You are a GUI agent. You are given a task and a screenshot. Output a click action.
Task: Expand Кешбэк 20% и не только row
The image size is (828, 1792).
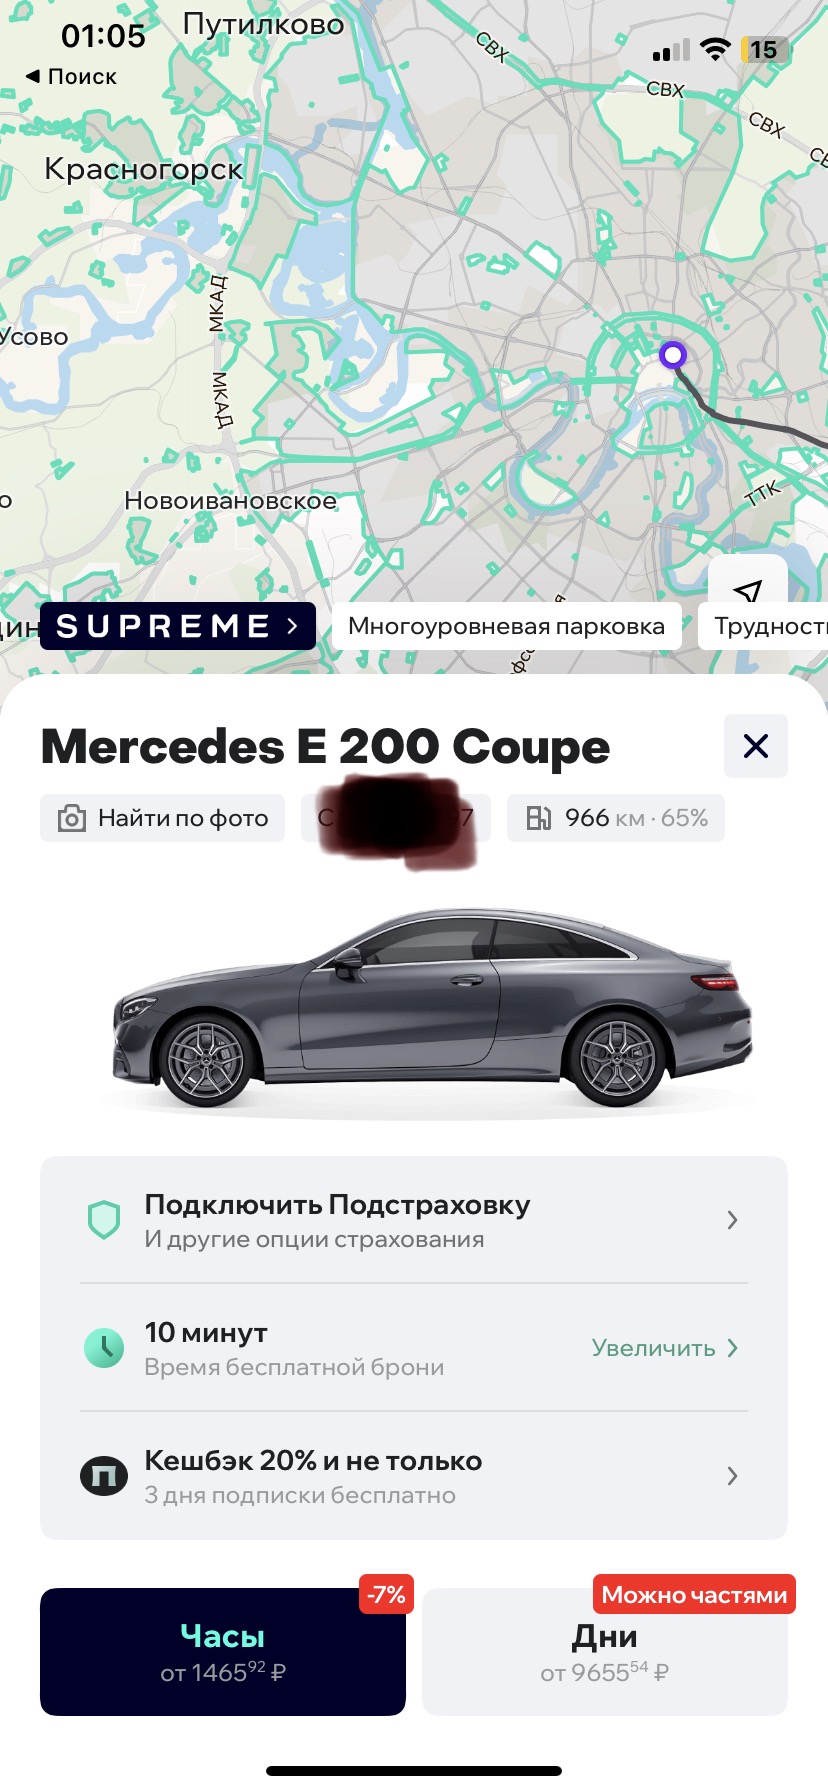[414, 1476]
